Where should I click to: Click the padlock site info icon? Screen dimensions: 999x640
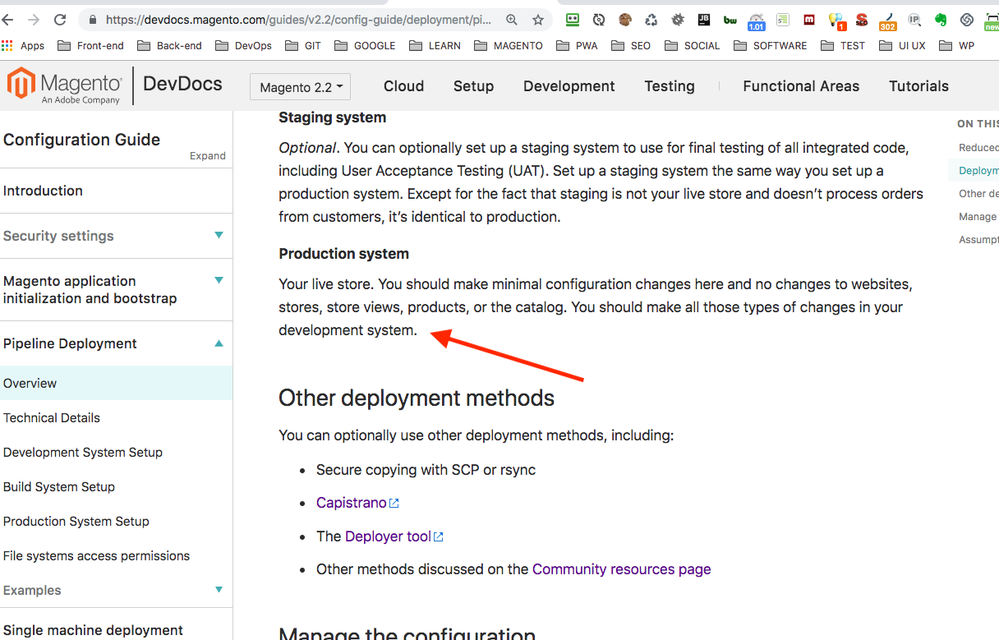pyautogui.click(x=92, y=20)
